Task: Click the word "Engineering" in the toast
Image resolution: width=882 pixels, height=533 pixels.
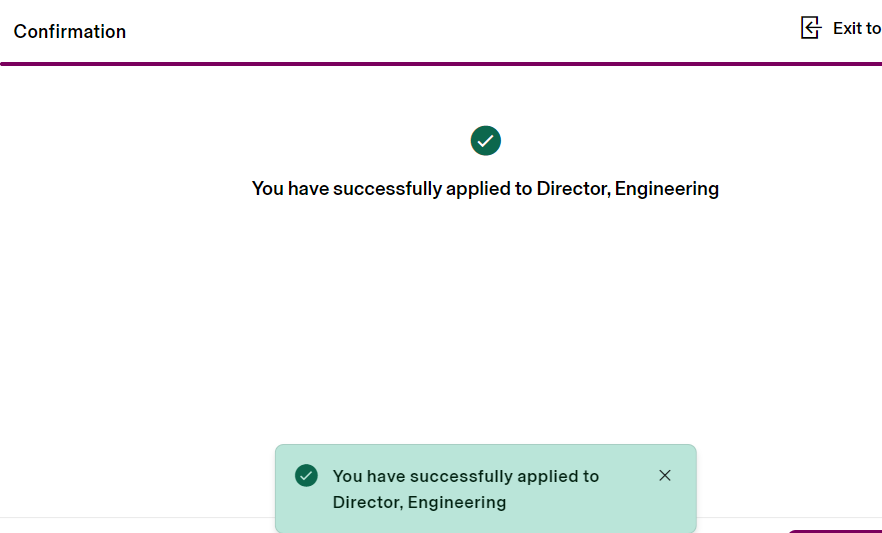Action: (x=457, y=502)
